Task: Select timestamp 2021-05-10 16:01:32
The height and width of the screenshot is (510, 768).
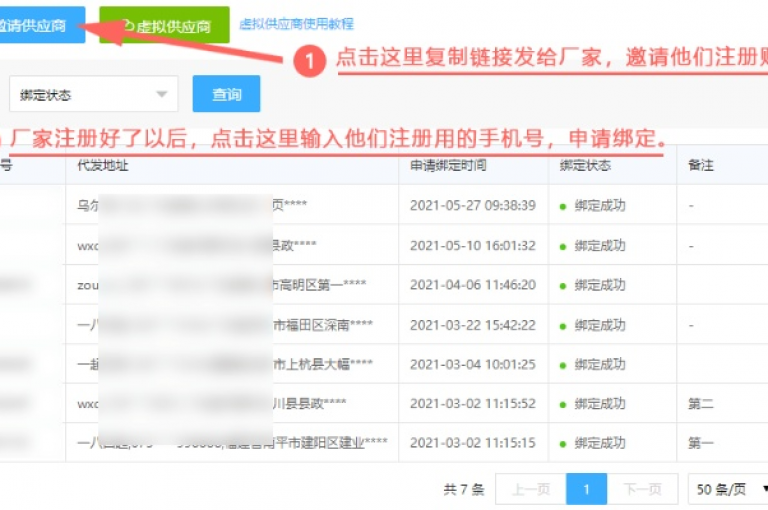Action: (x=473, y=245)
